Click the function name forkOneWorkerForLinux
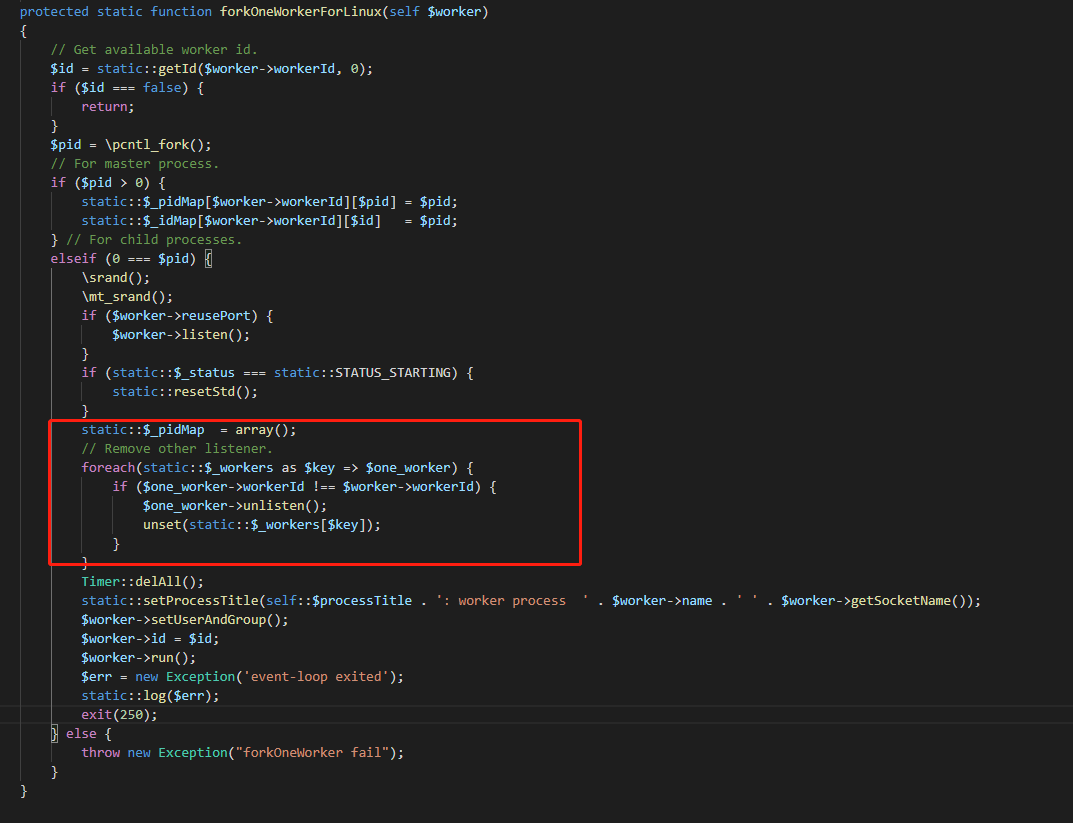 pos(300,12)
